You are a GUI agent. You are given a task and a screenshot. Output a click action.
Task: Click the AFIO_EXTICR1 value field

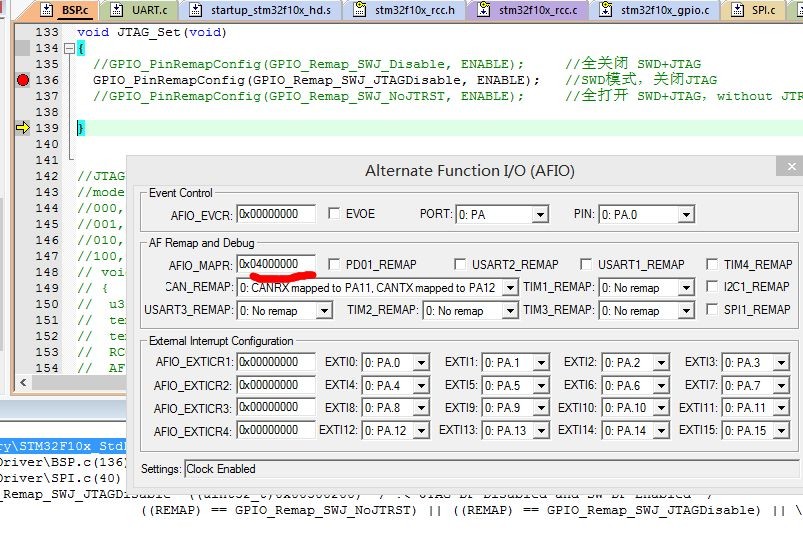click(x=276, y=362)
